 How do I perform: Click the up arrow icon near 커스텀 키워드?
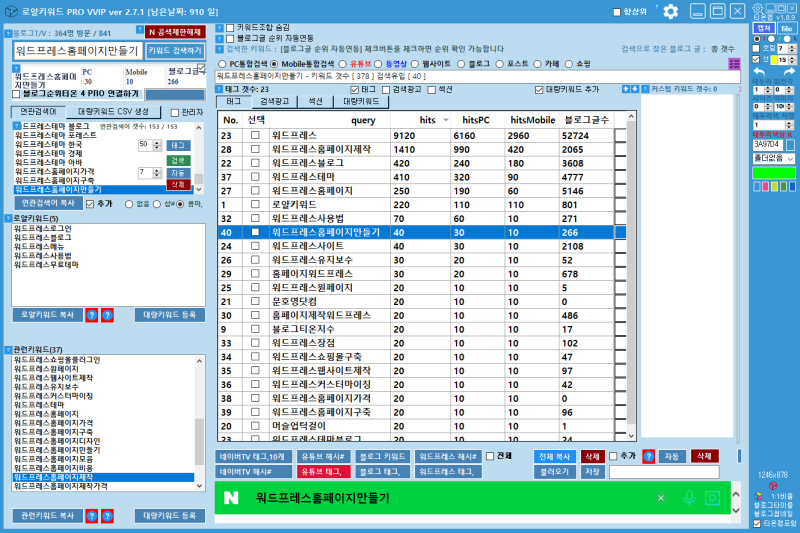(x=626, y=89)
